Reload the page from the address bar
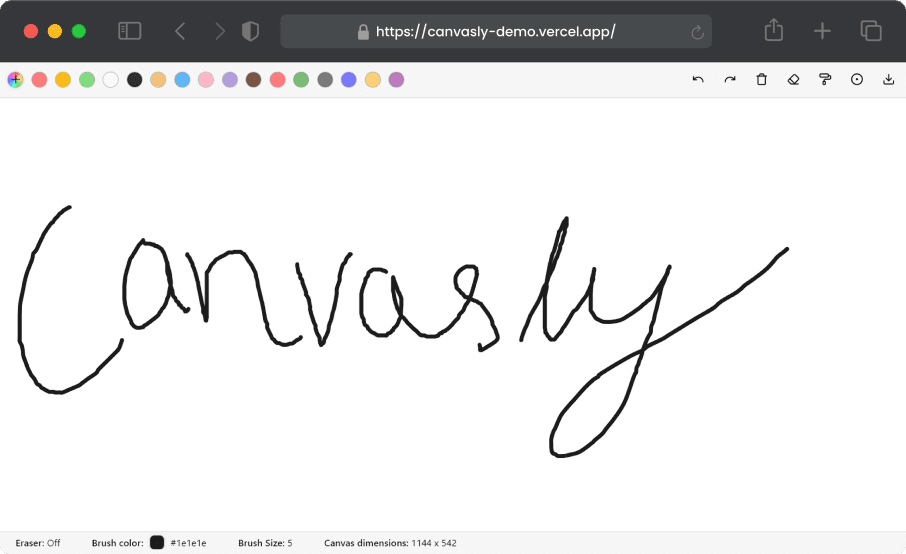The height and width of the screenshot is (554, 906). 697,32
